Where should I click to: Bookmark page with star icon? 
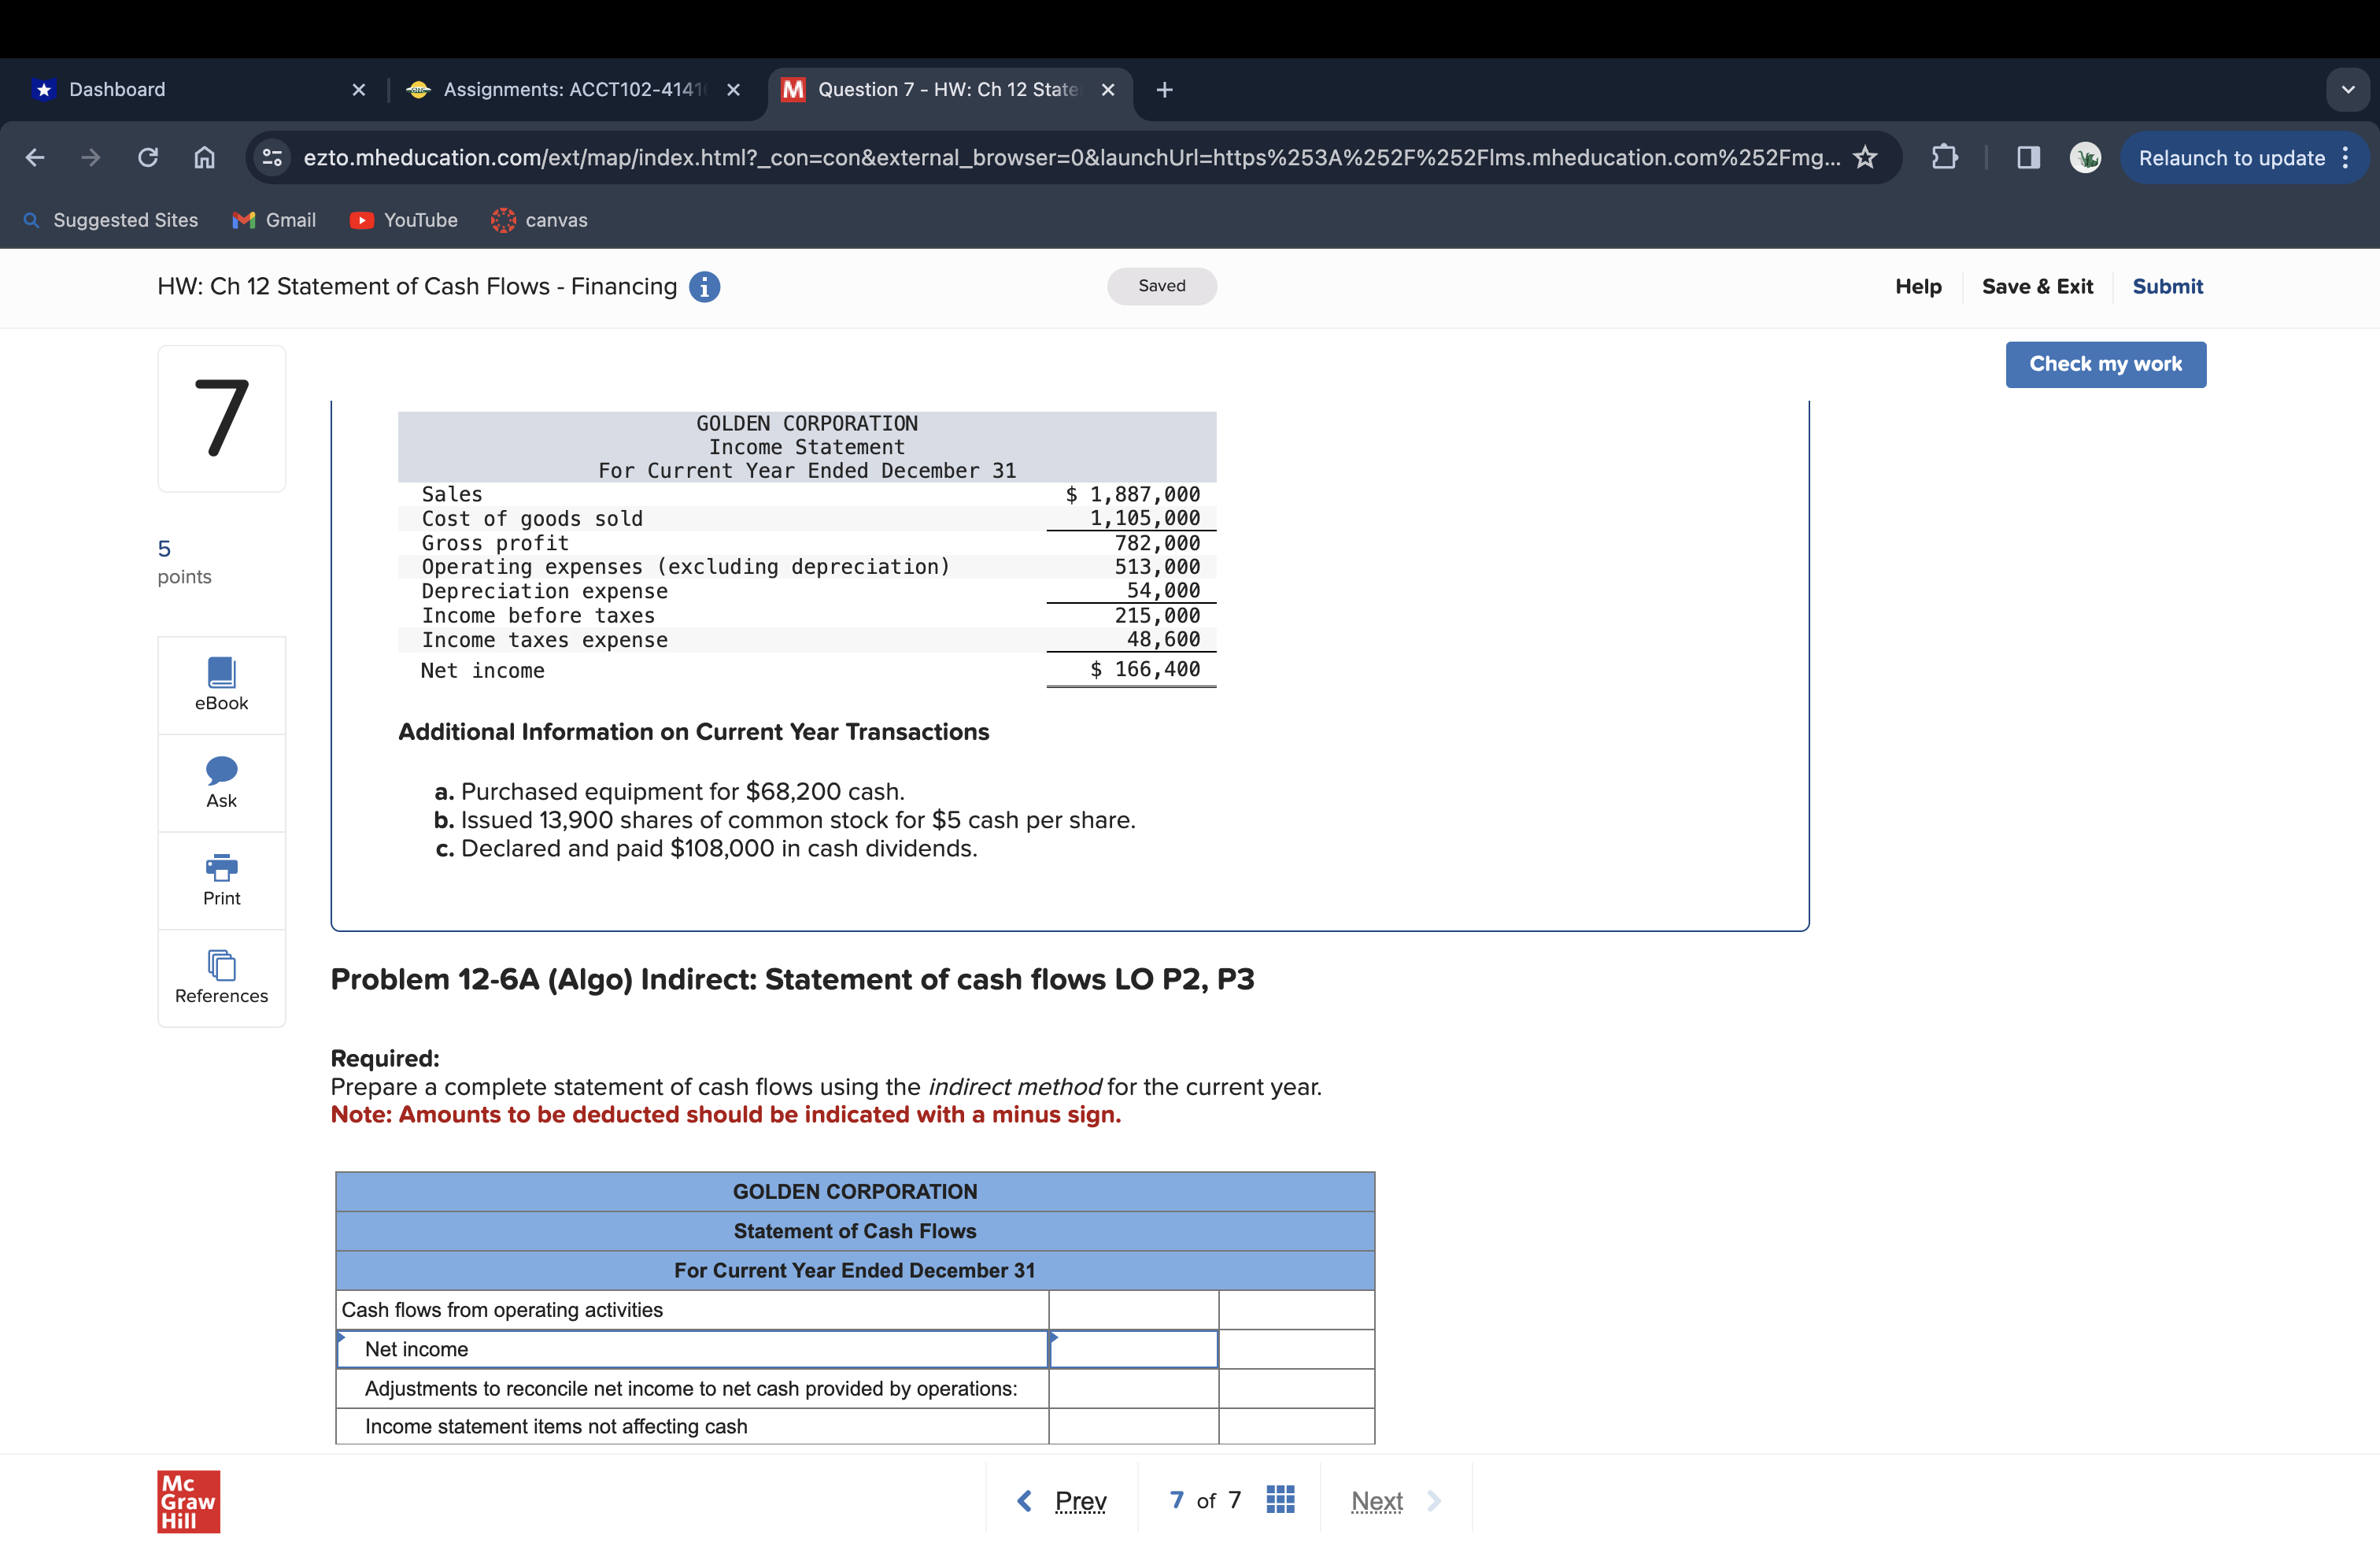click(1864, 158)
